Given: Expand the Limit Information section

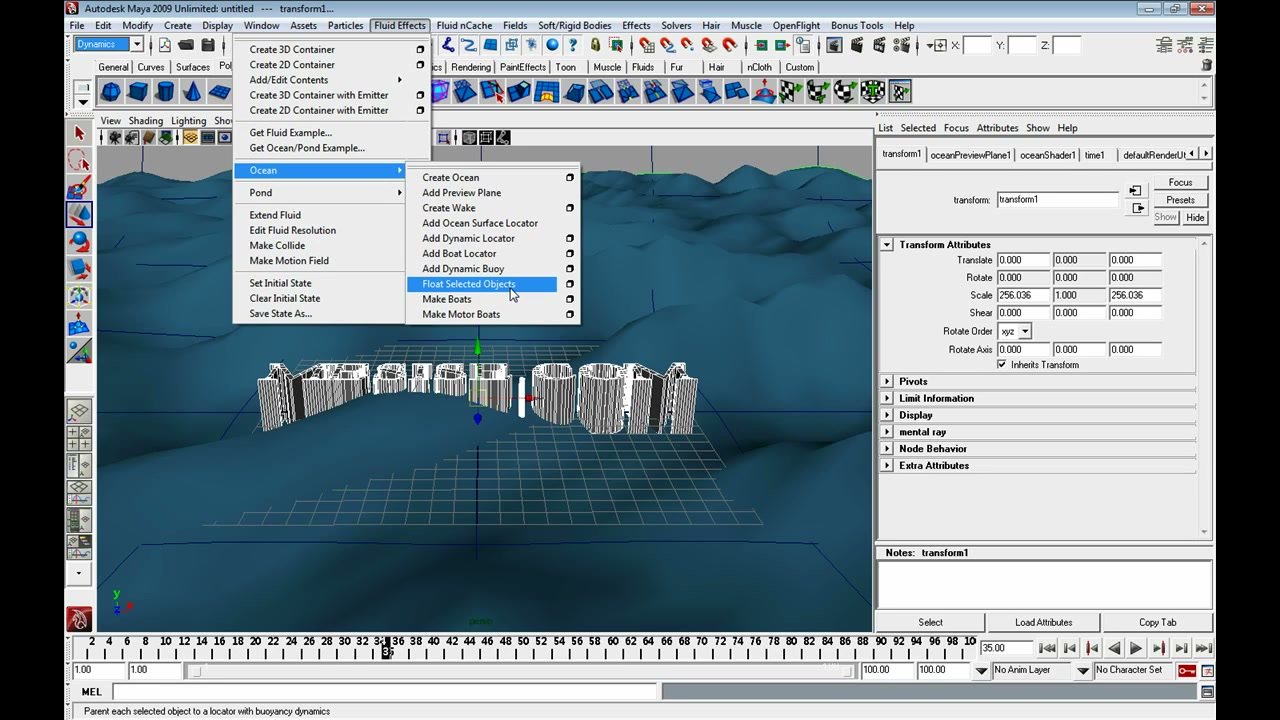Looking at the screenshot, I should click(x=887, y=398).
